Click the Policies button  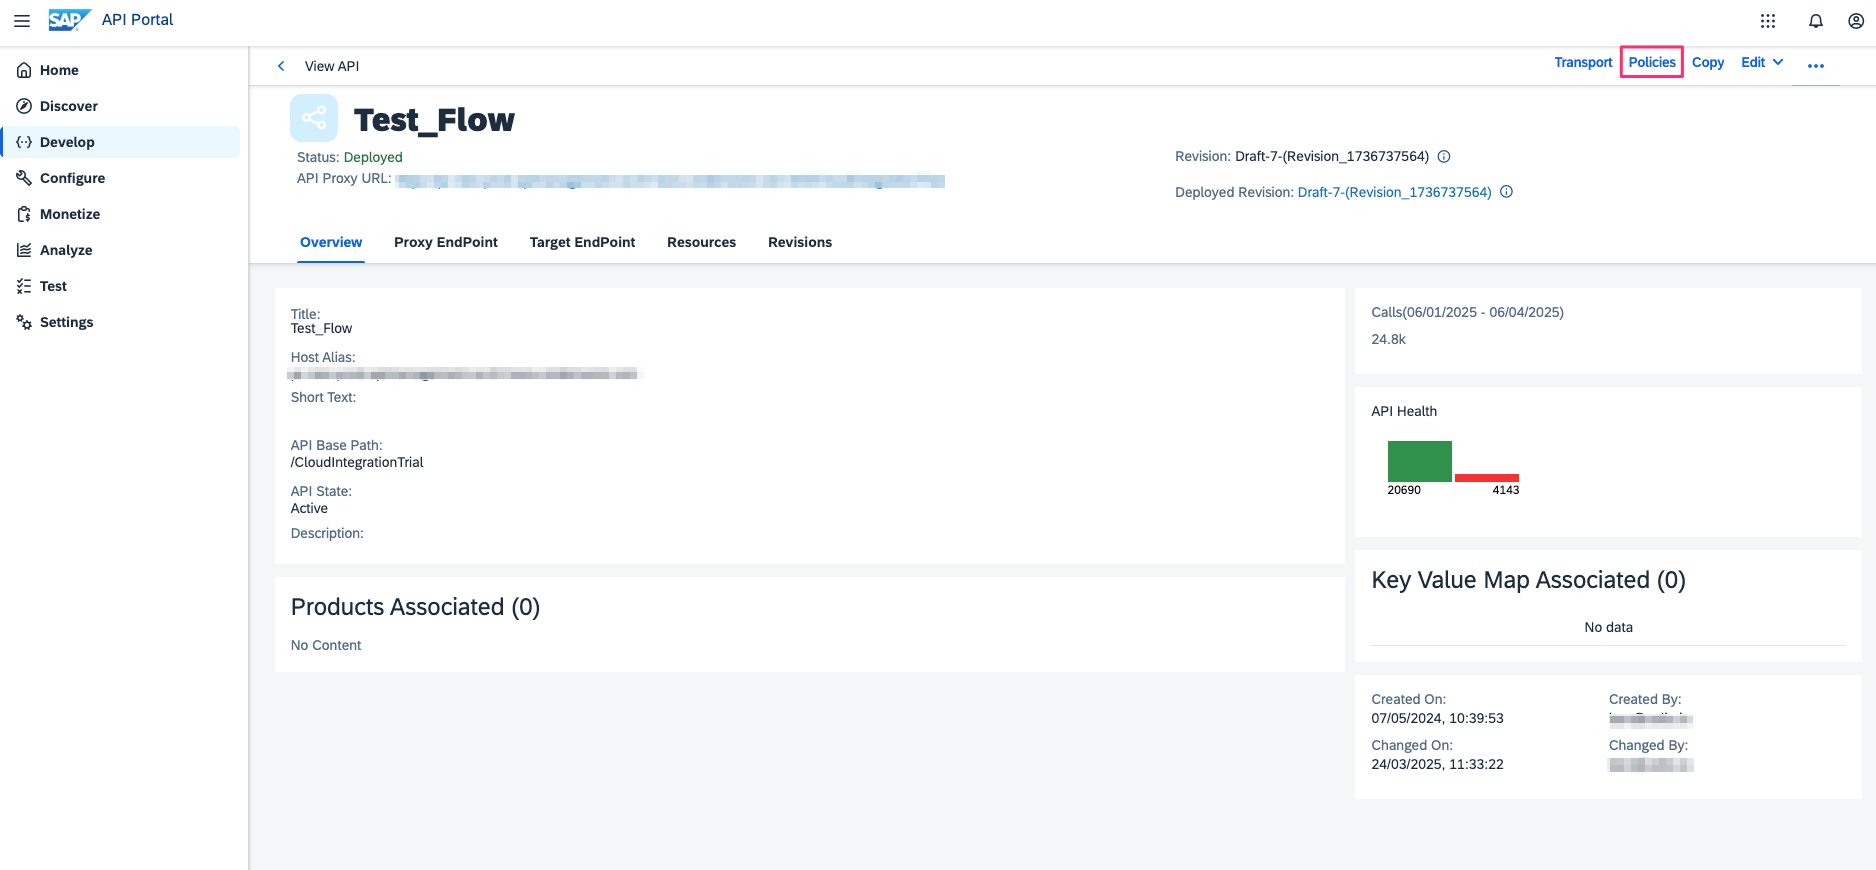[x=1651, y=62]
